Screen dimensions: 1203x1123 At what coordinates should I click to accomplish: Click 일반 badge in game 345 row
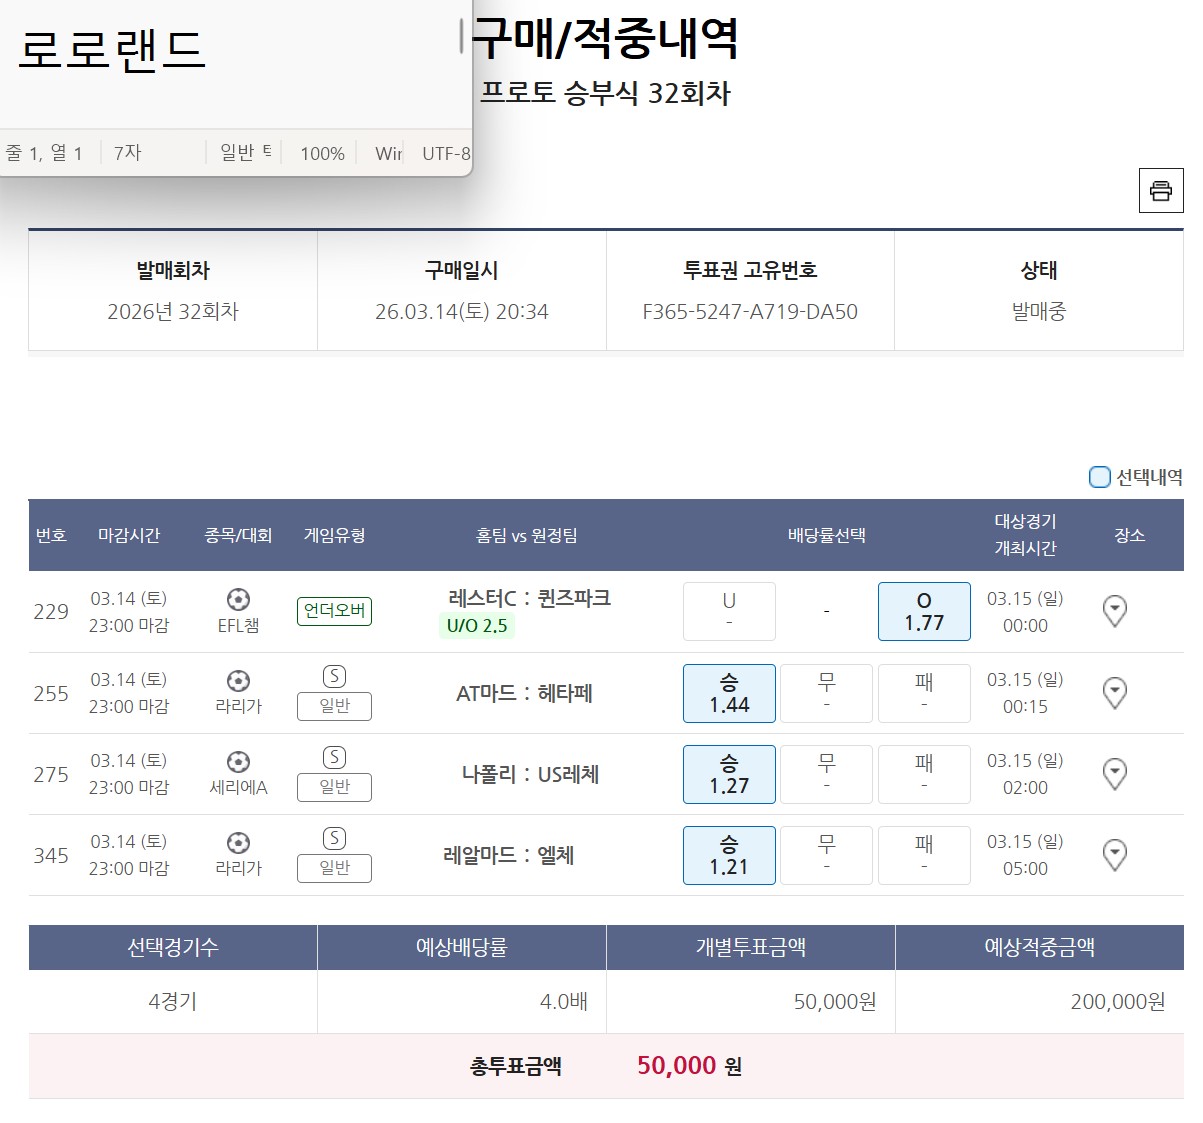[x=334, y=868]
